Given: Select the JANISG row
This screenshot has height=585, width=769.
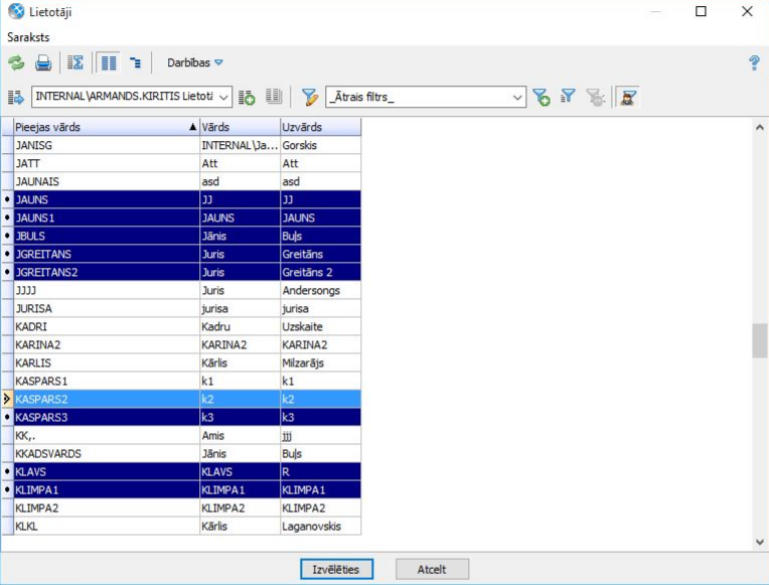Looking at the screenshot, I should tap(187, 145).
